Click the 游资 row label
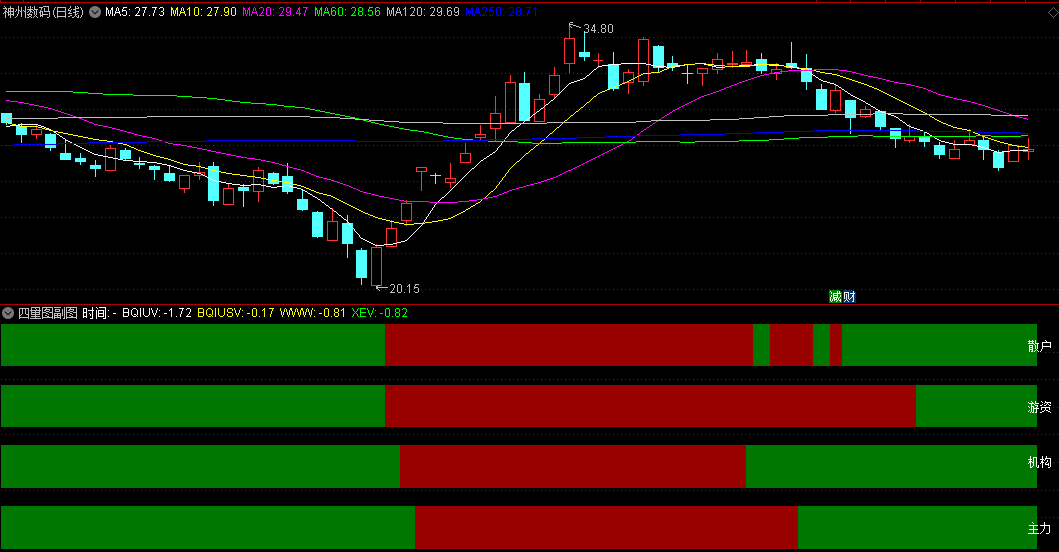This screenshot has width=1059, height=552. click(x=1039, y=407)
